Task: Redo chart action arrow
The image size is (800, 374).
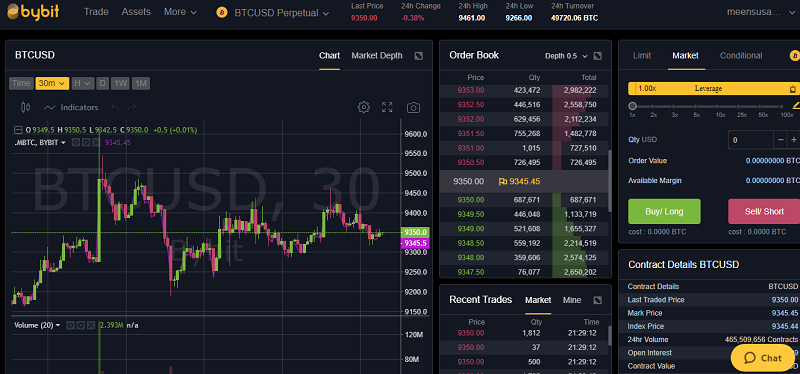Action: [x=132, y=107]
